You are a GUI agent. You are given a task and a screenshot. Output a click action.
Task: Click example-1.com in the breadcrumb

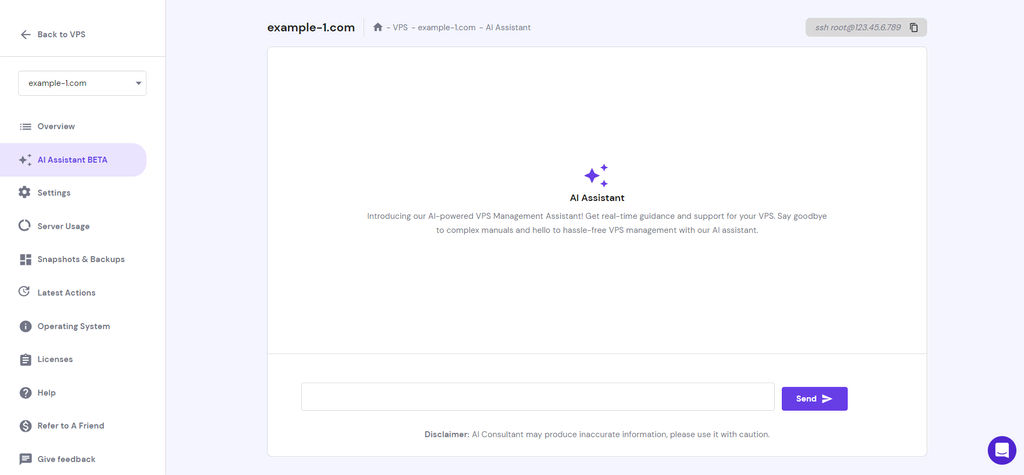click(x=446, y=27)
